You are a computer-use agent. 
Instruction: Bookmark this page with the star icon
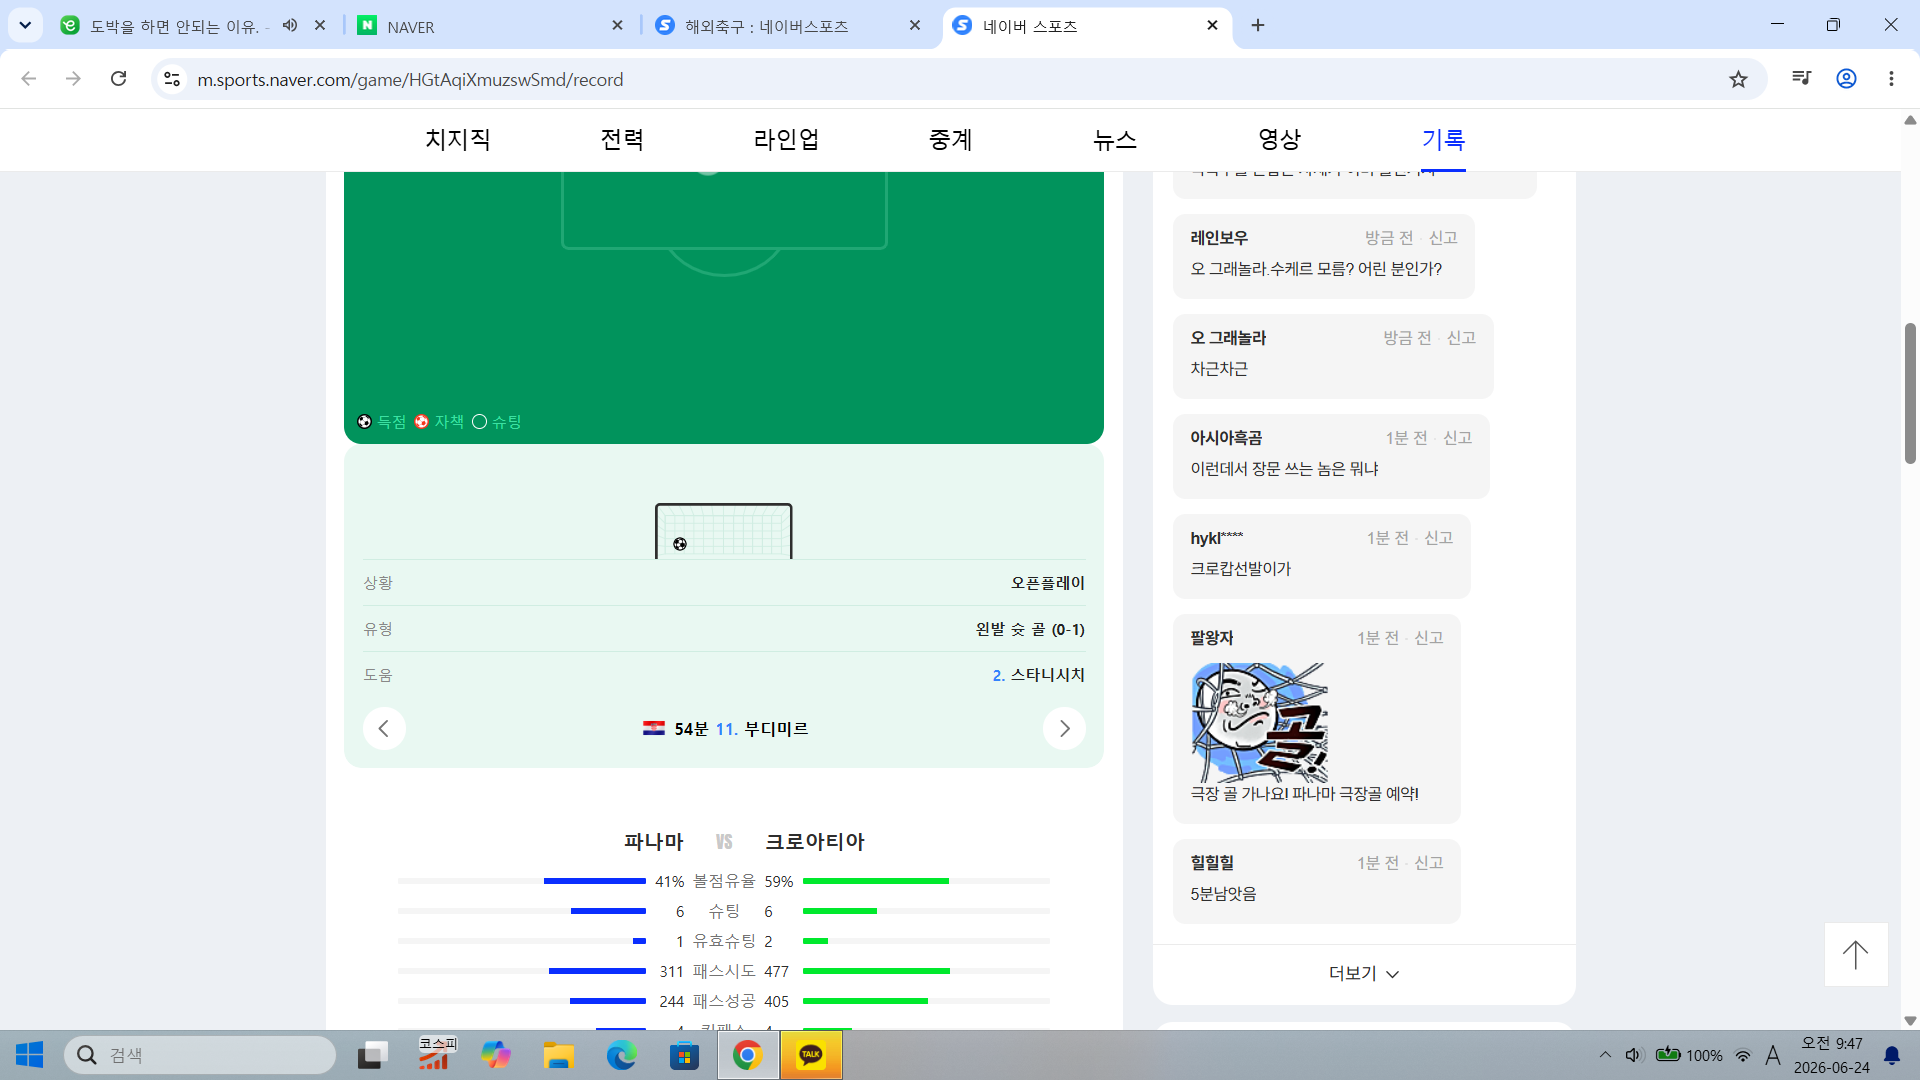[x=1739, y=79]
